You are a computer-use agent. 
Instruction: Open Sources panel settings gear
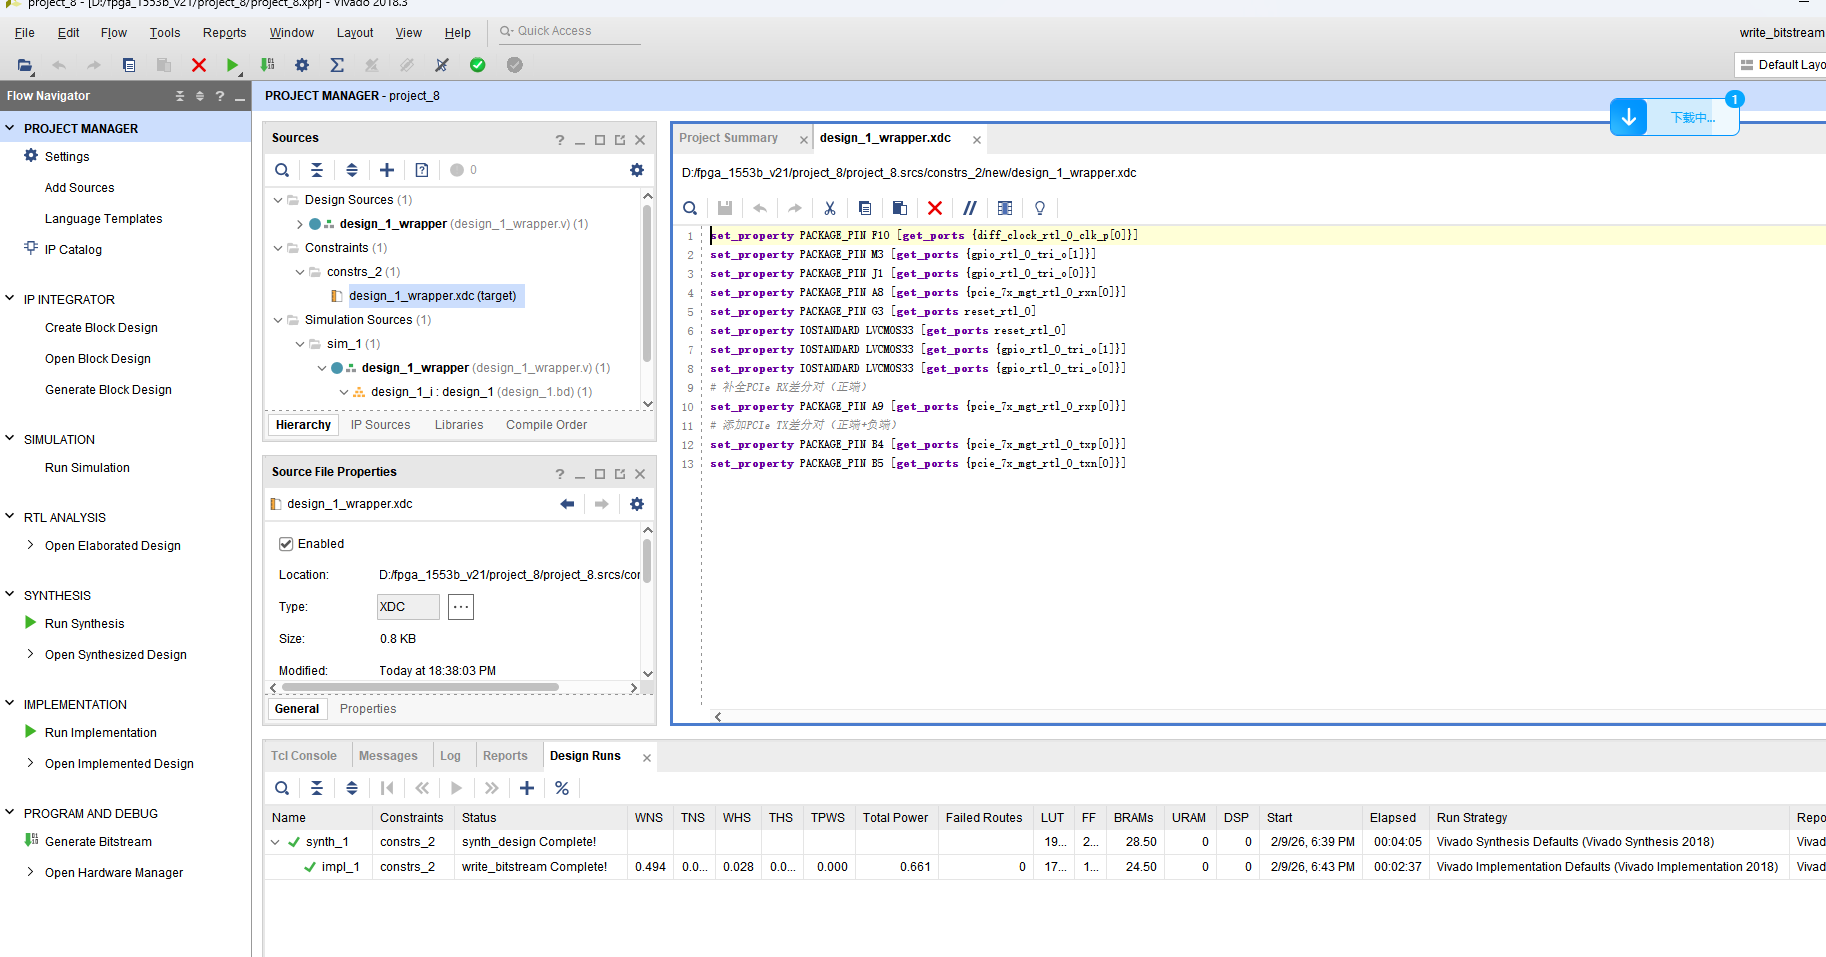(x=637, y=170)
